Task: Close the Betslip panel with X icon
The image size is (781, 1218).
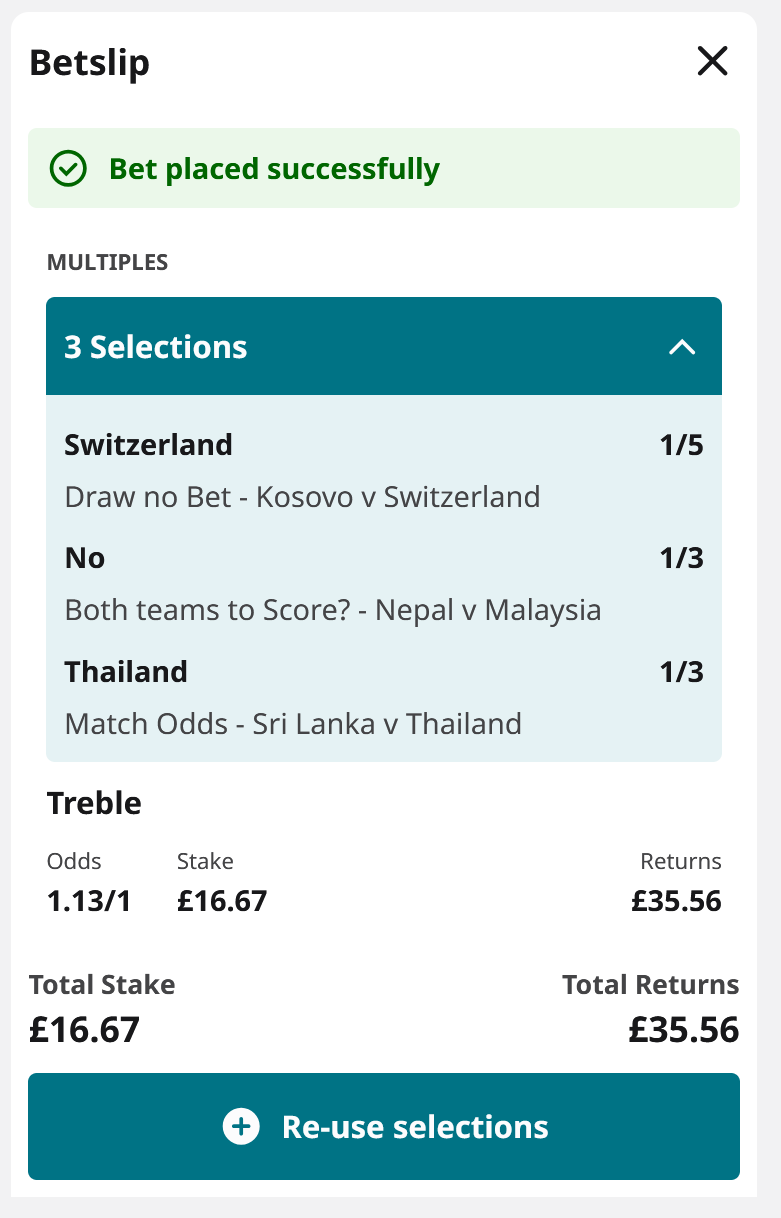Action: point(712,62)
